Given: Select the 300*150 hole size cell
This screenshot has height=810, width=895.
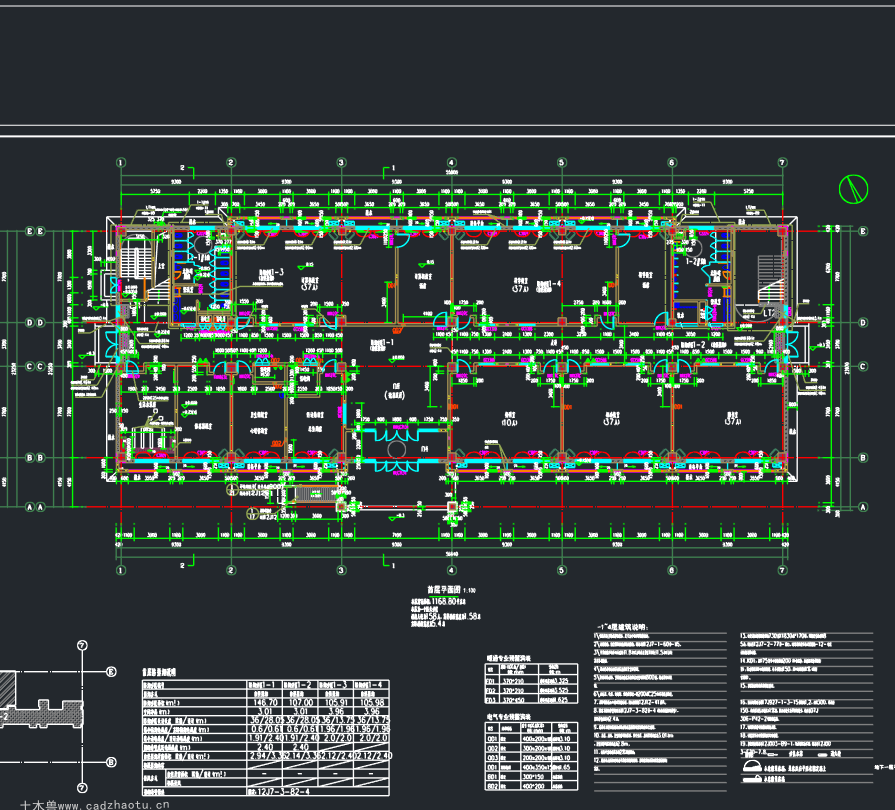Looking at the screenshot, I should [533, 777].
